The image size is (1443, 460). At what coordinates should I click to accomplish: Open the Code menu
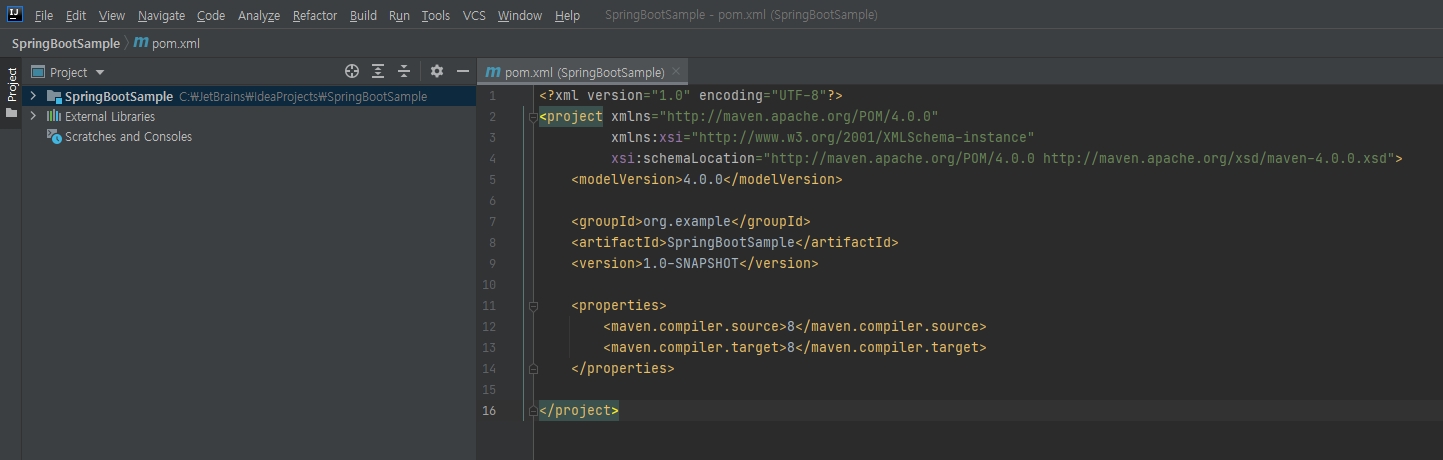point(211,16)
